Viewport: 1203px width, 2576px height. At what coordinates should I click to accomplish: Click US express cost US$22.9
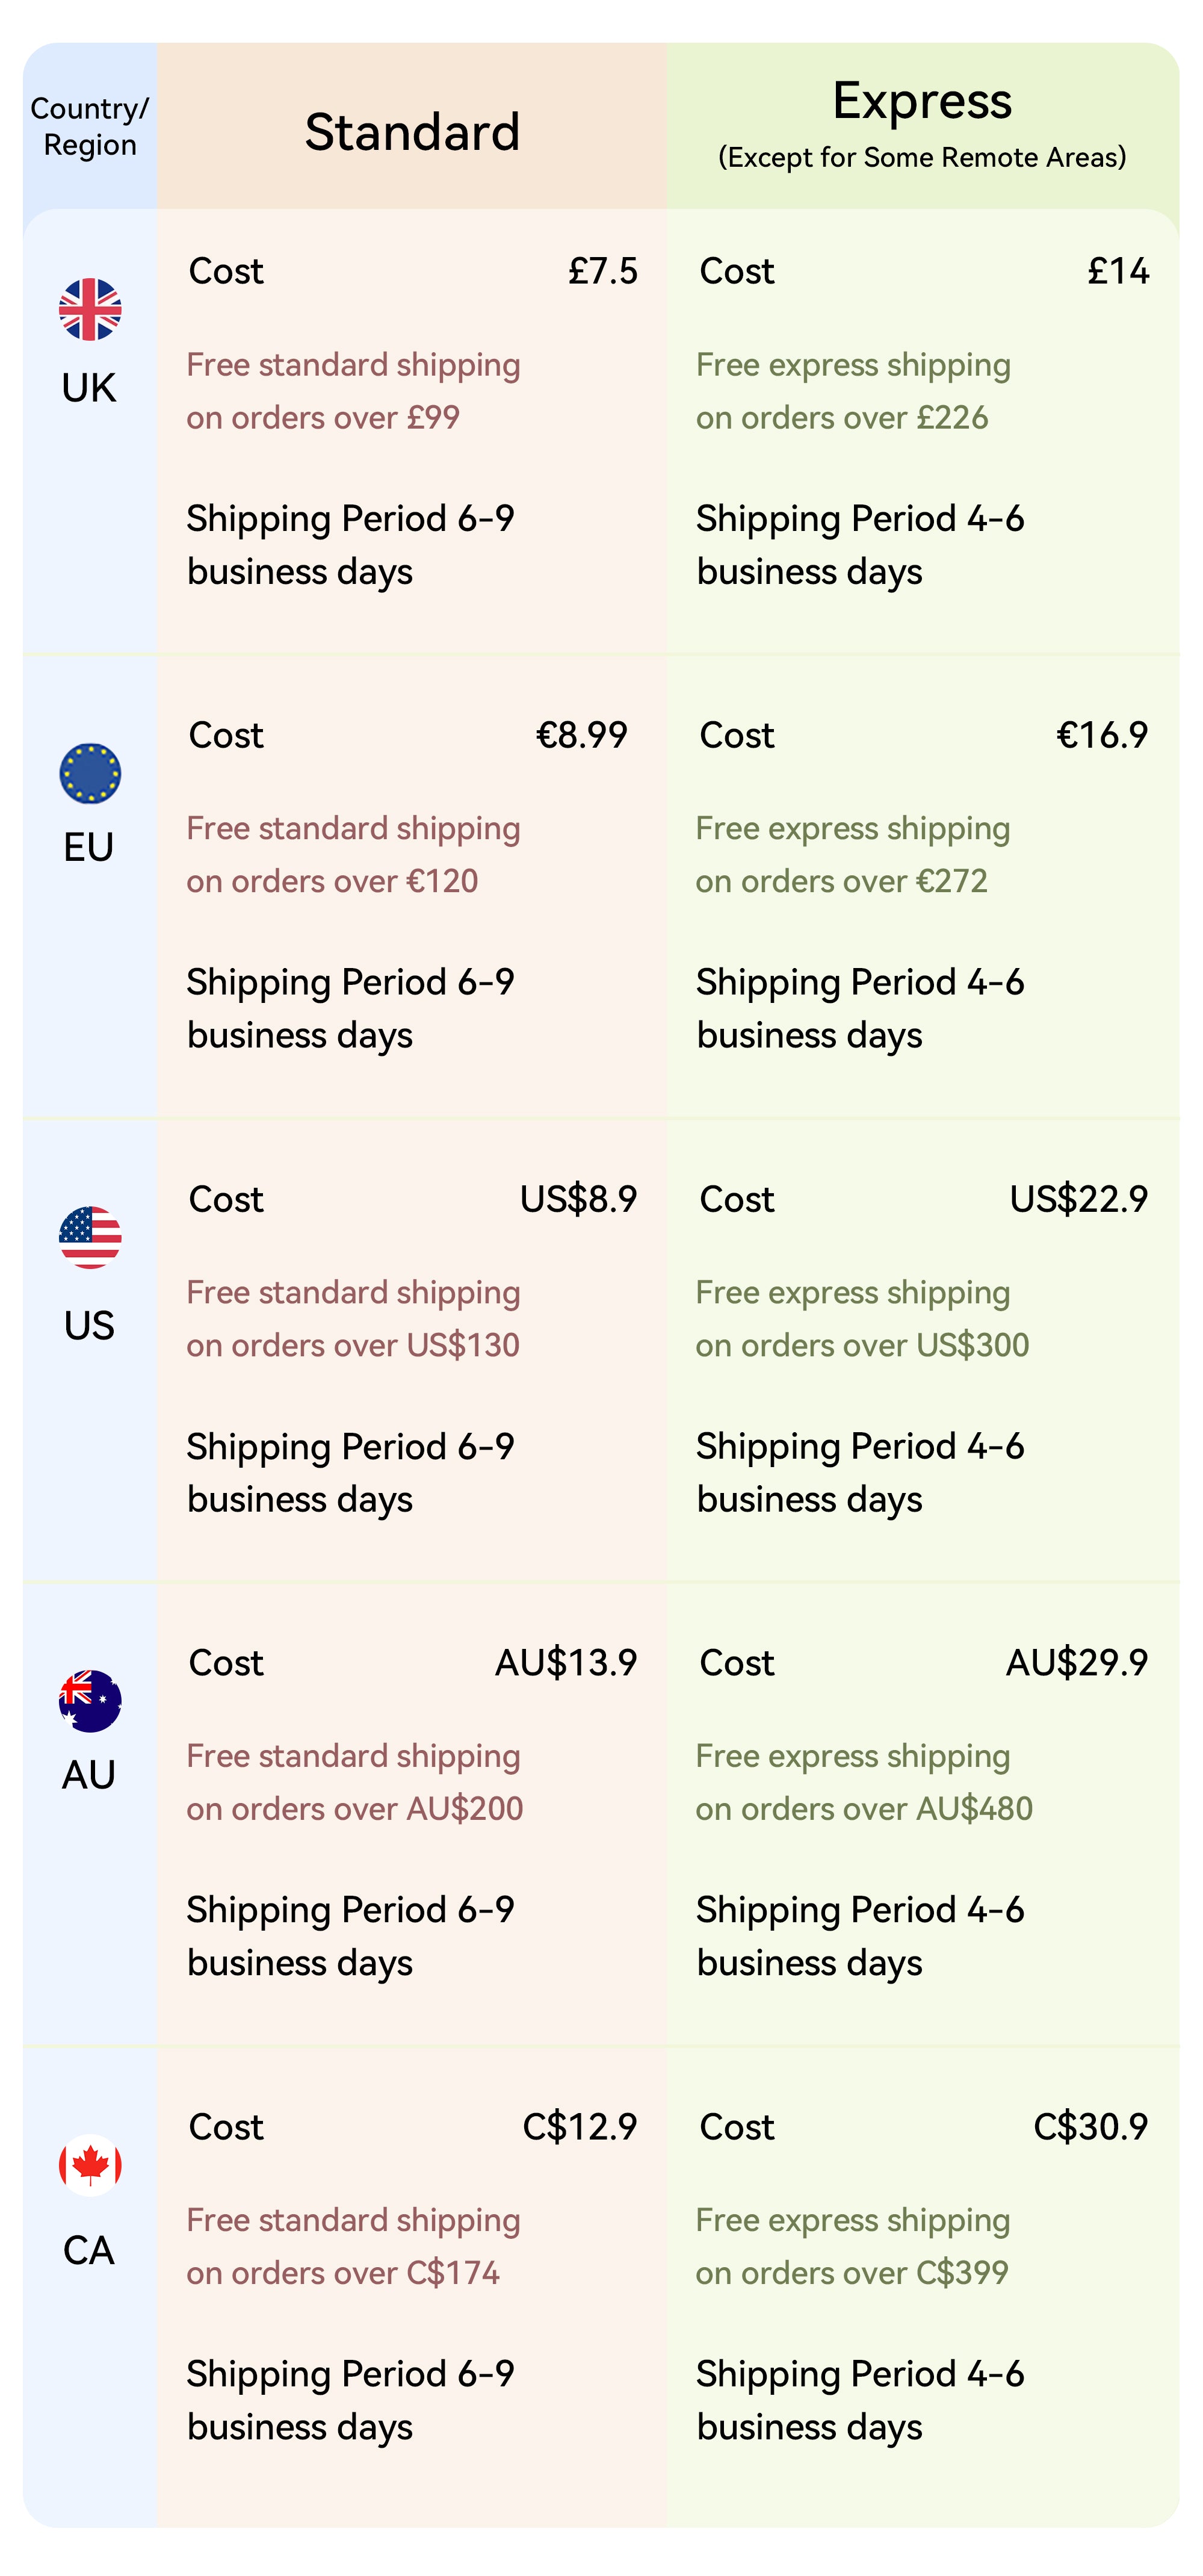(x=1078, y=1198)
